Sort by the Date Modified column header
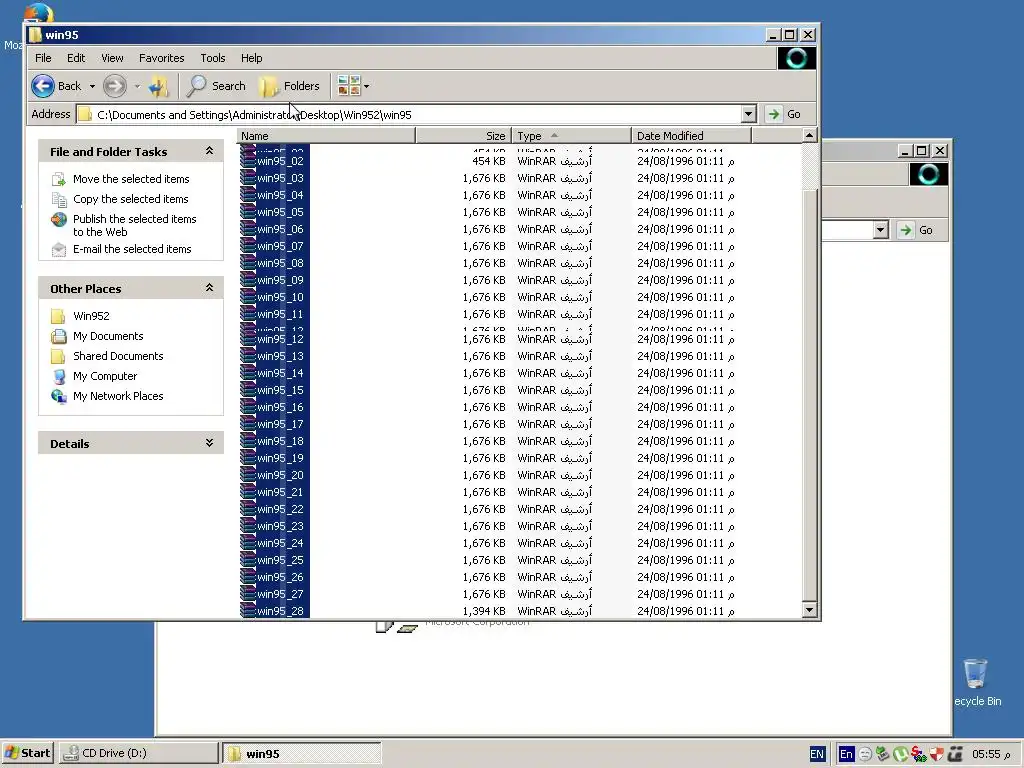 pyautogui.click(x=692, y=136)
